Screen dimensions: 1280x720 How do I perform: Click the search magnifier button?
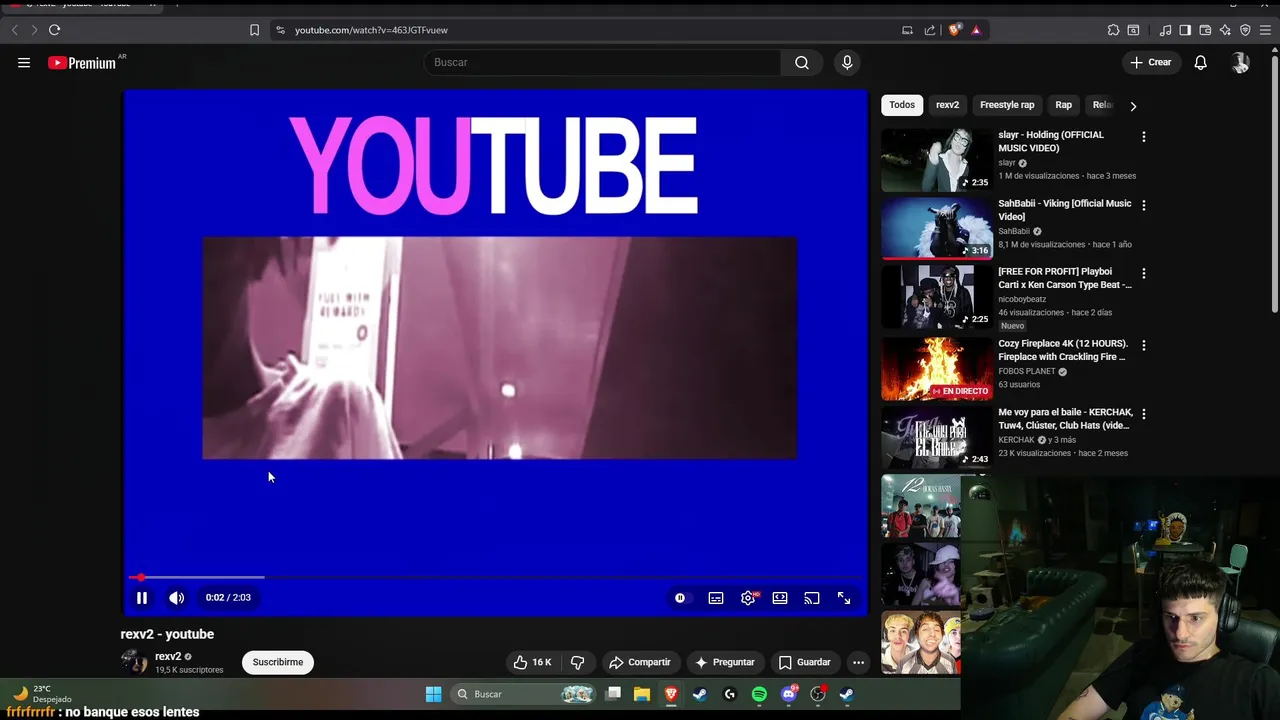tap(802, 62)
